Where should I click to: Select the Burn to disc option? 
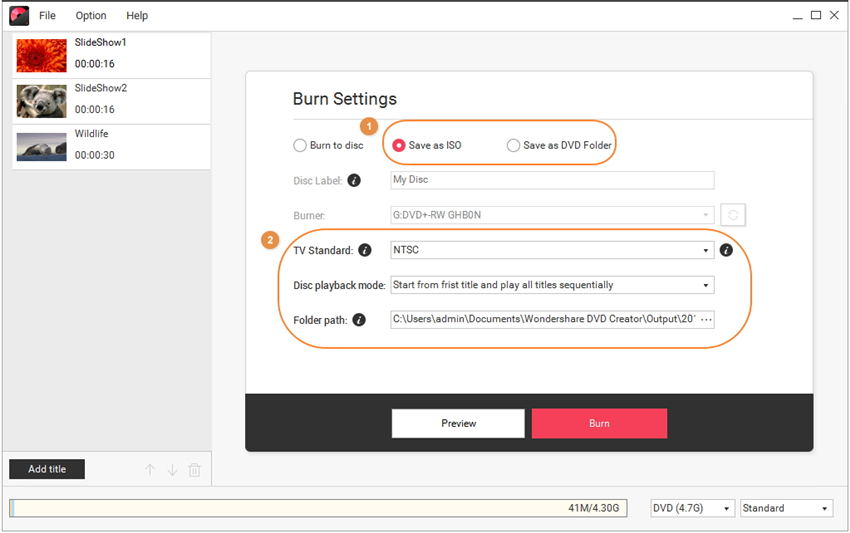pos(300,145)
